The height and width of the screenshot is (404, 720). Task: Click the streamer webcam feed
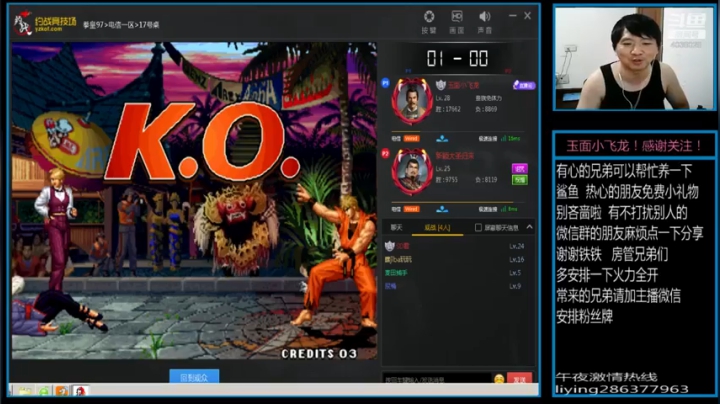pos(635,58)
